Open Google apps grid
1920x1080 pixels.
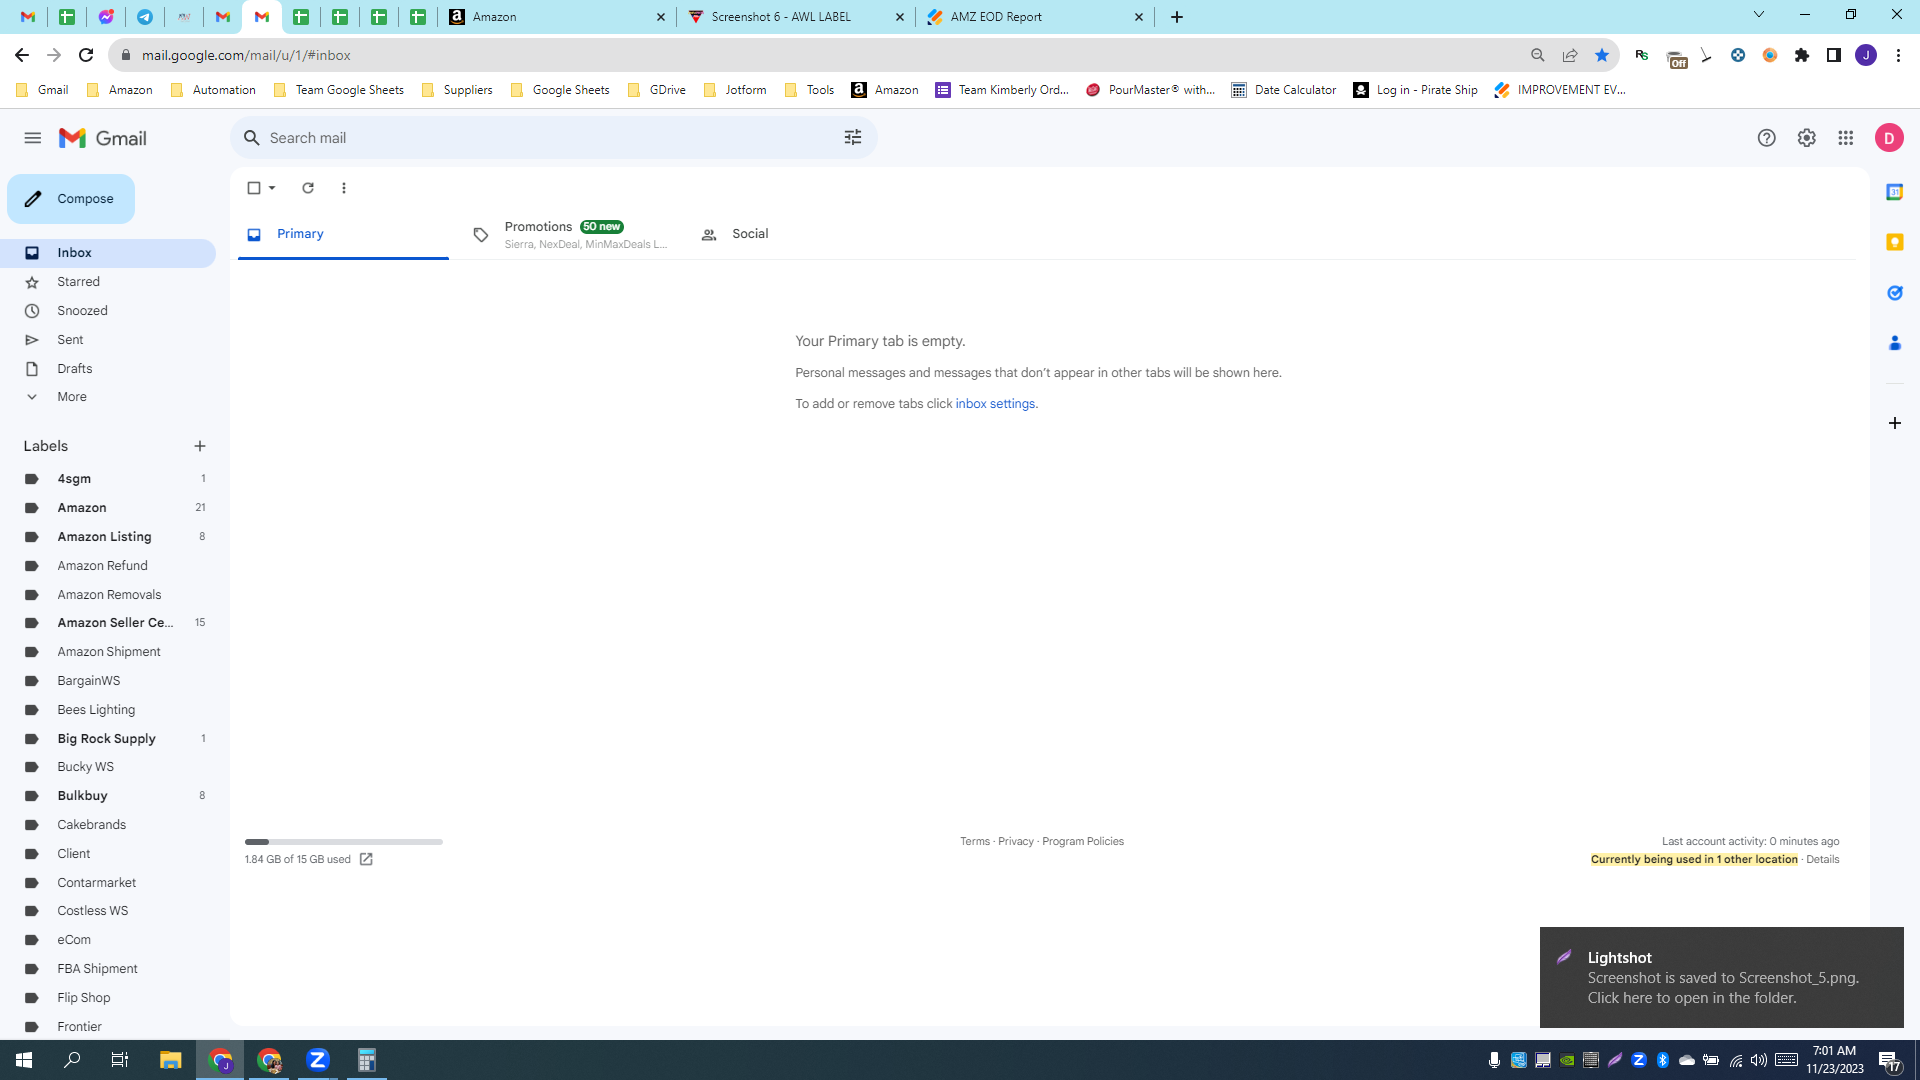coord(1846,138)
